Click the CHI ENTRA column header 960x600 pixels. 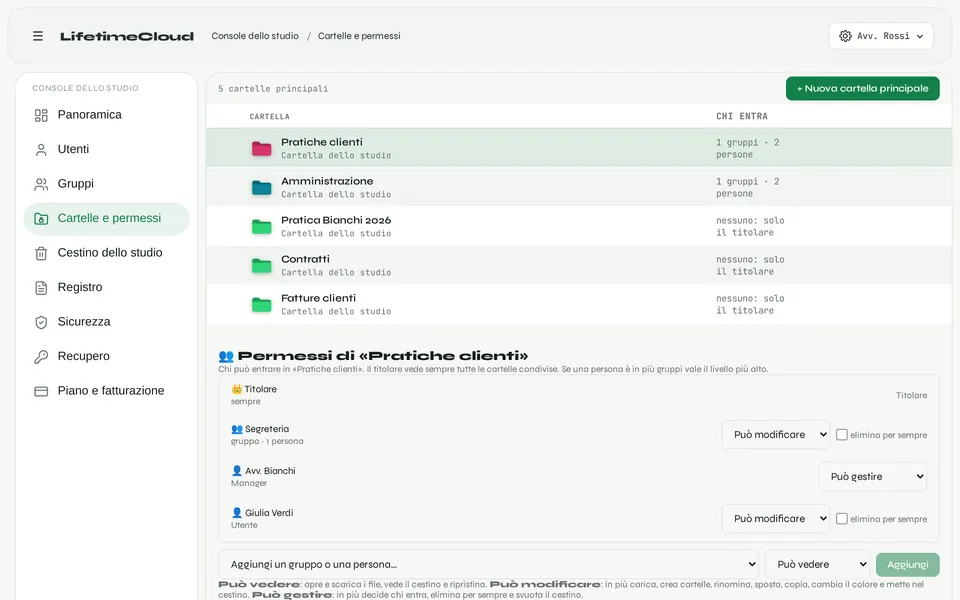point(741,116)
